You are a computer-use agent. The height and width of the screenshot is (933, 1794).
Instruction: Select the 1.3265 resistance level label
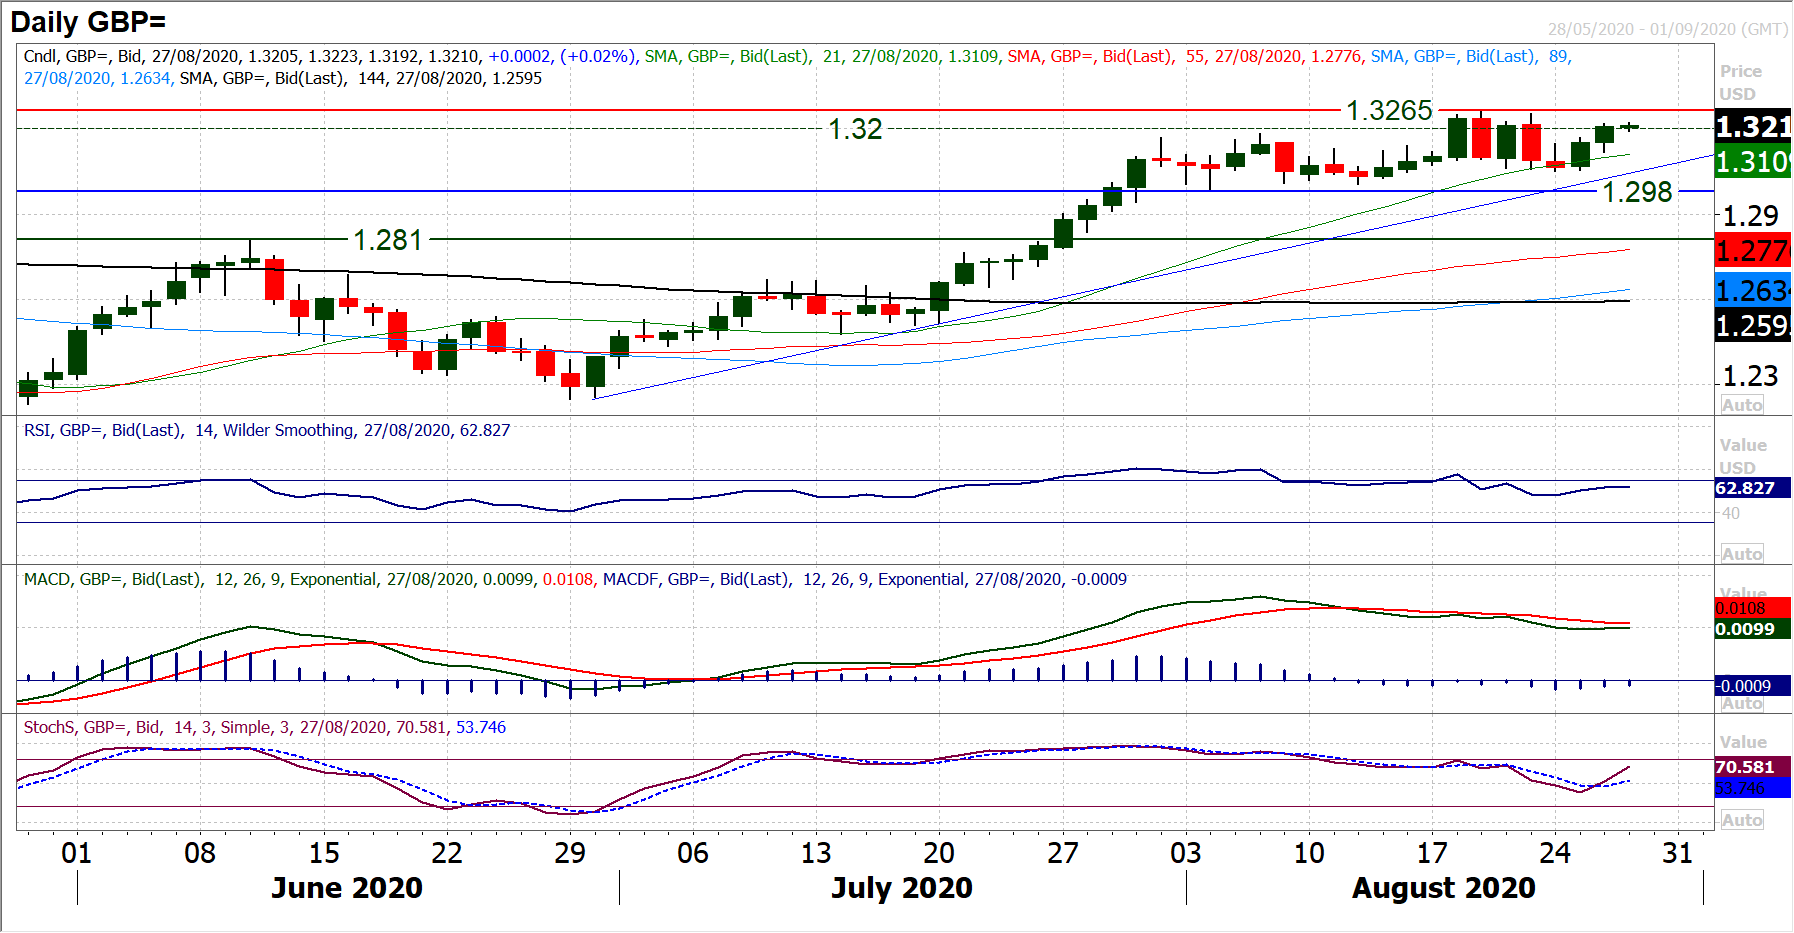pos(1389,111)
